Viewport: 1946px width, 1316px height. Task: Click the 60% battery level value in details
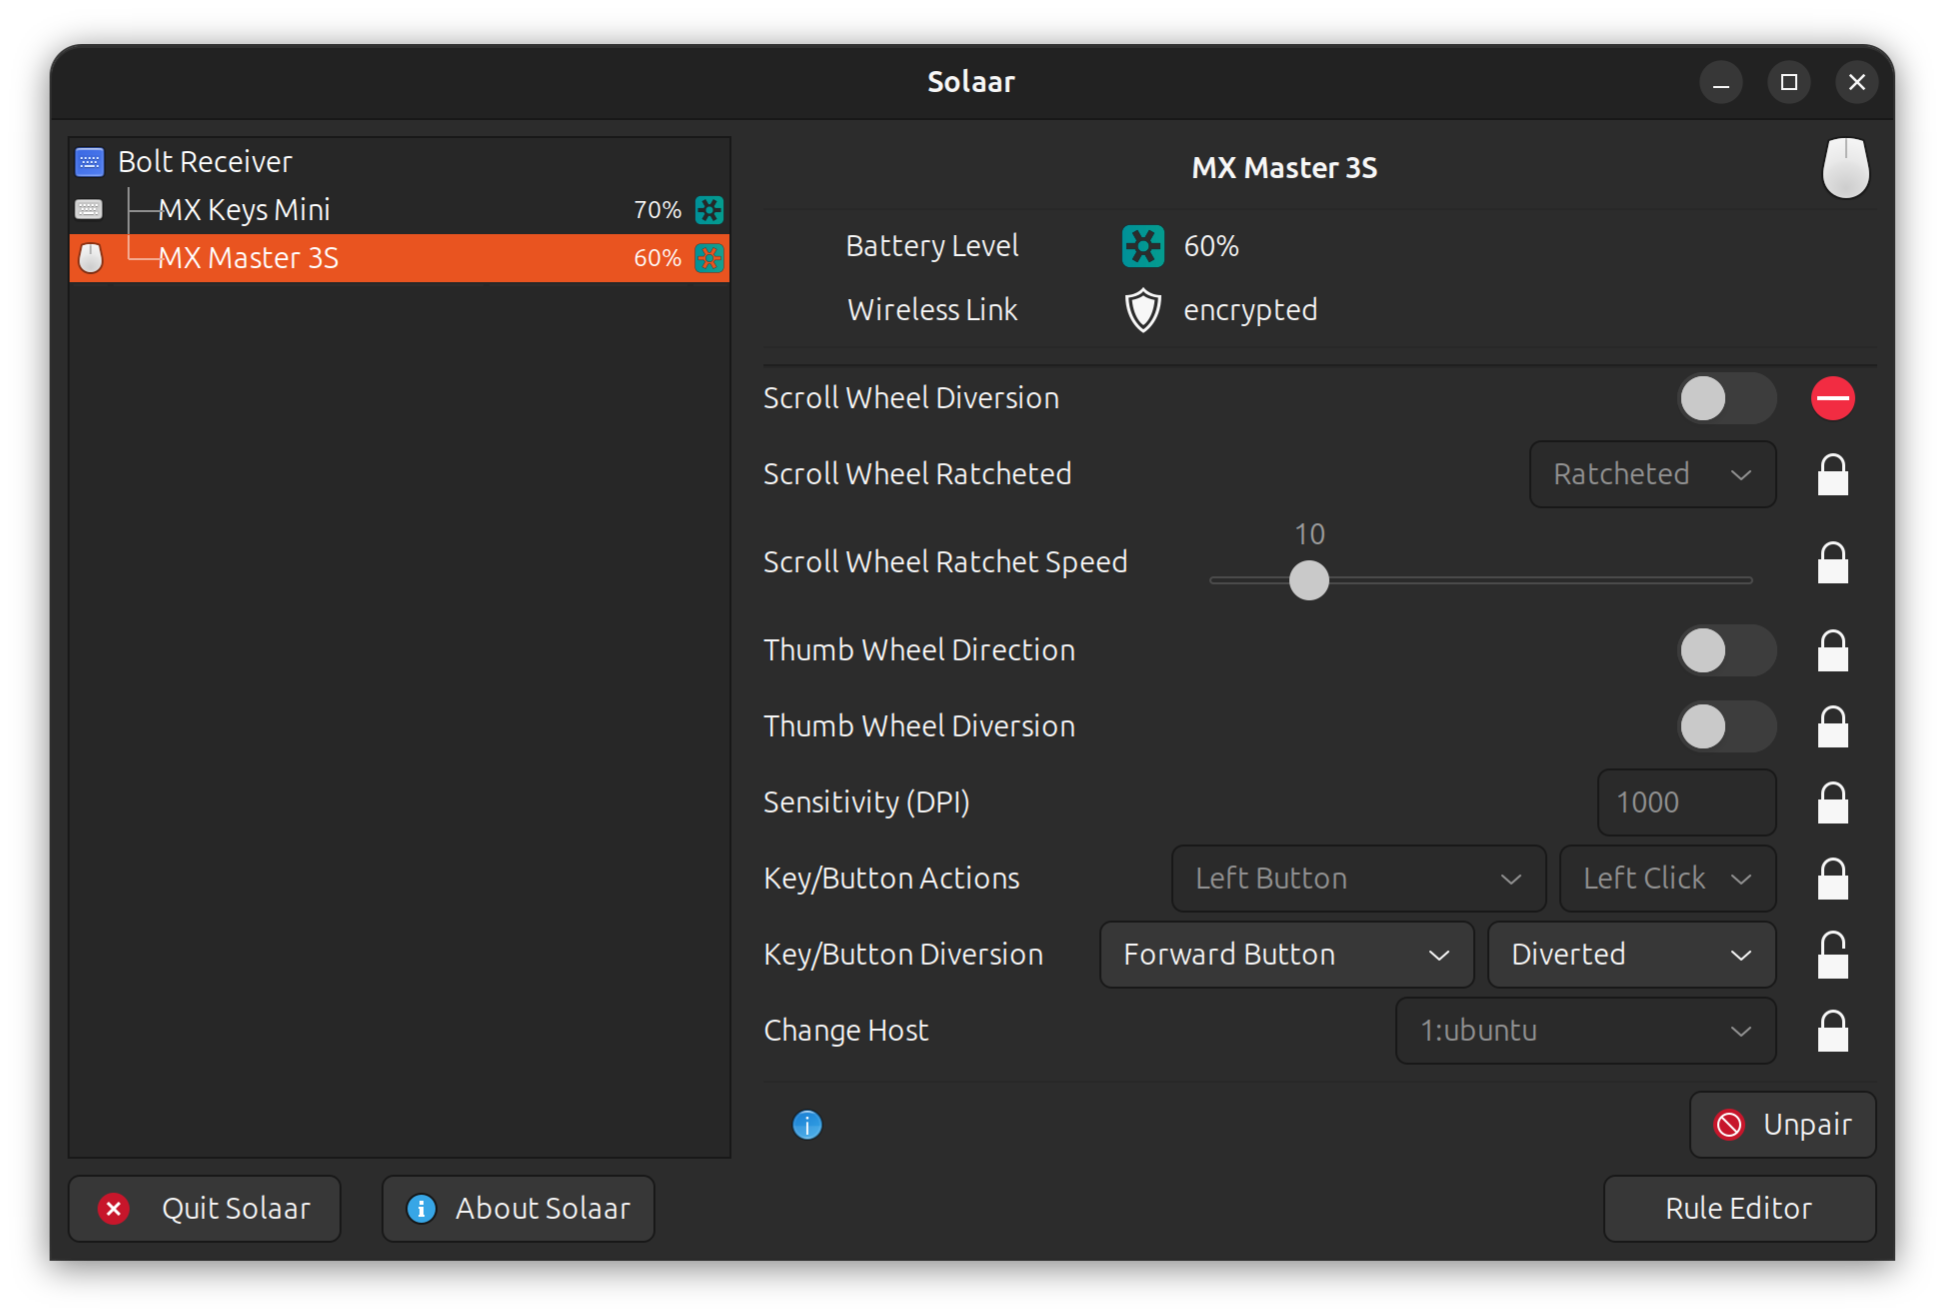1211,246
